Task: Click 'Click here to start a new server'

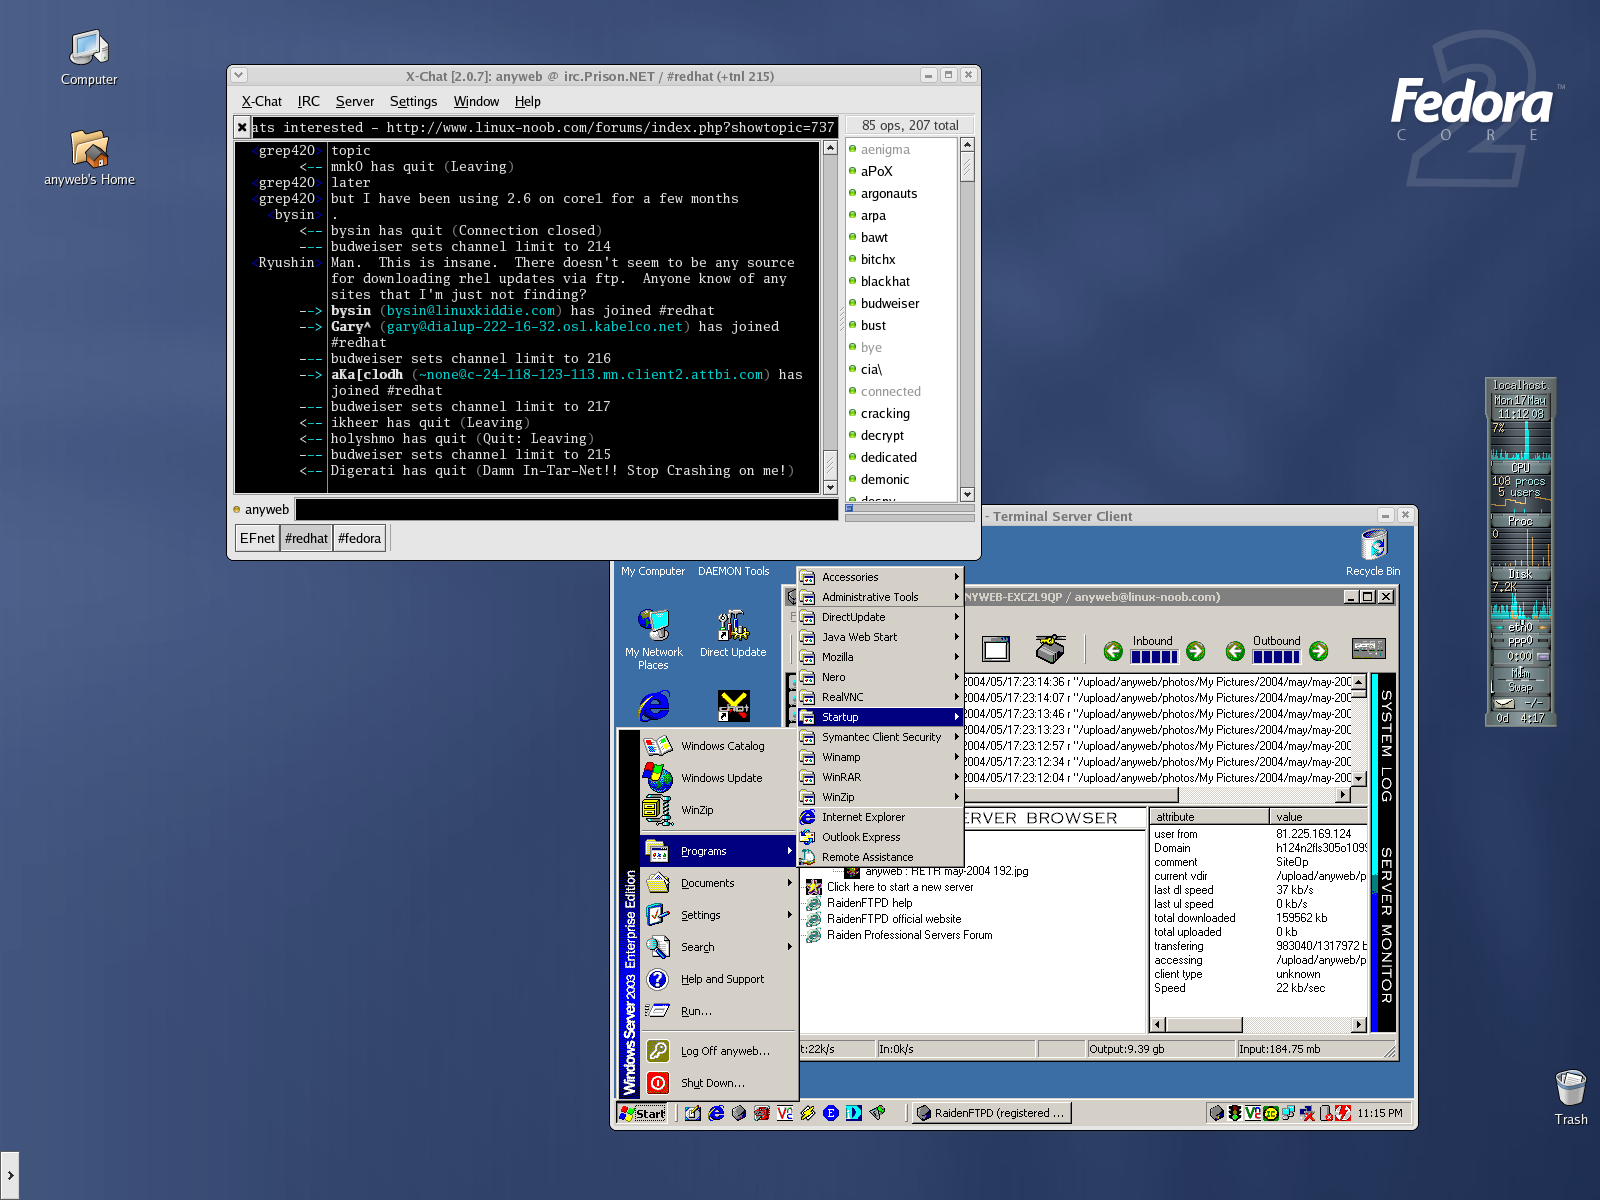Action: [x=899, y=887]
